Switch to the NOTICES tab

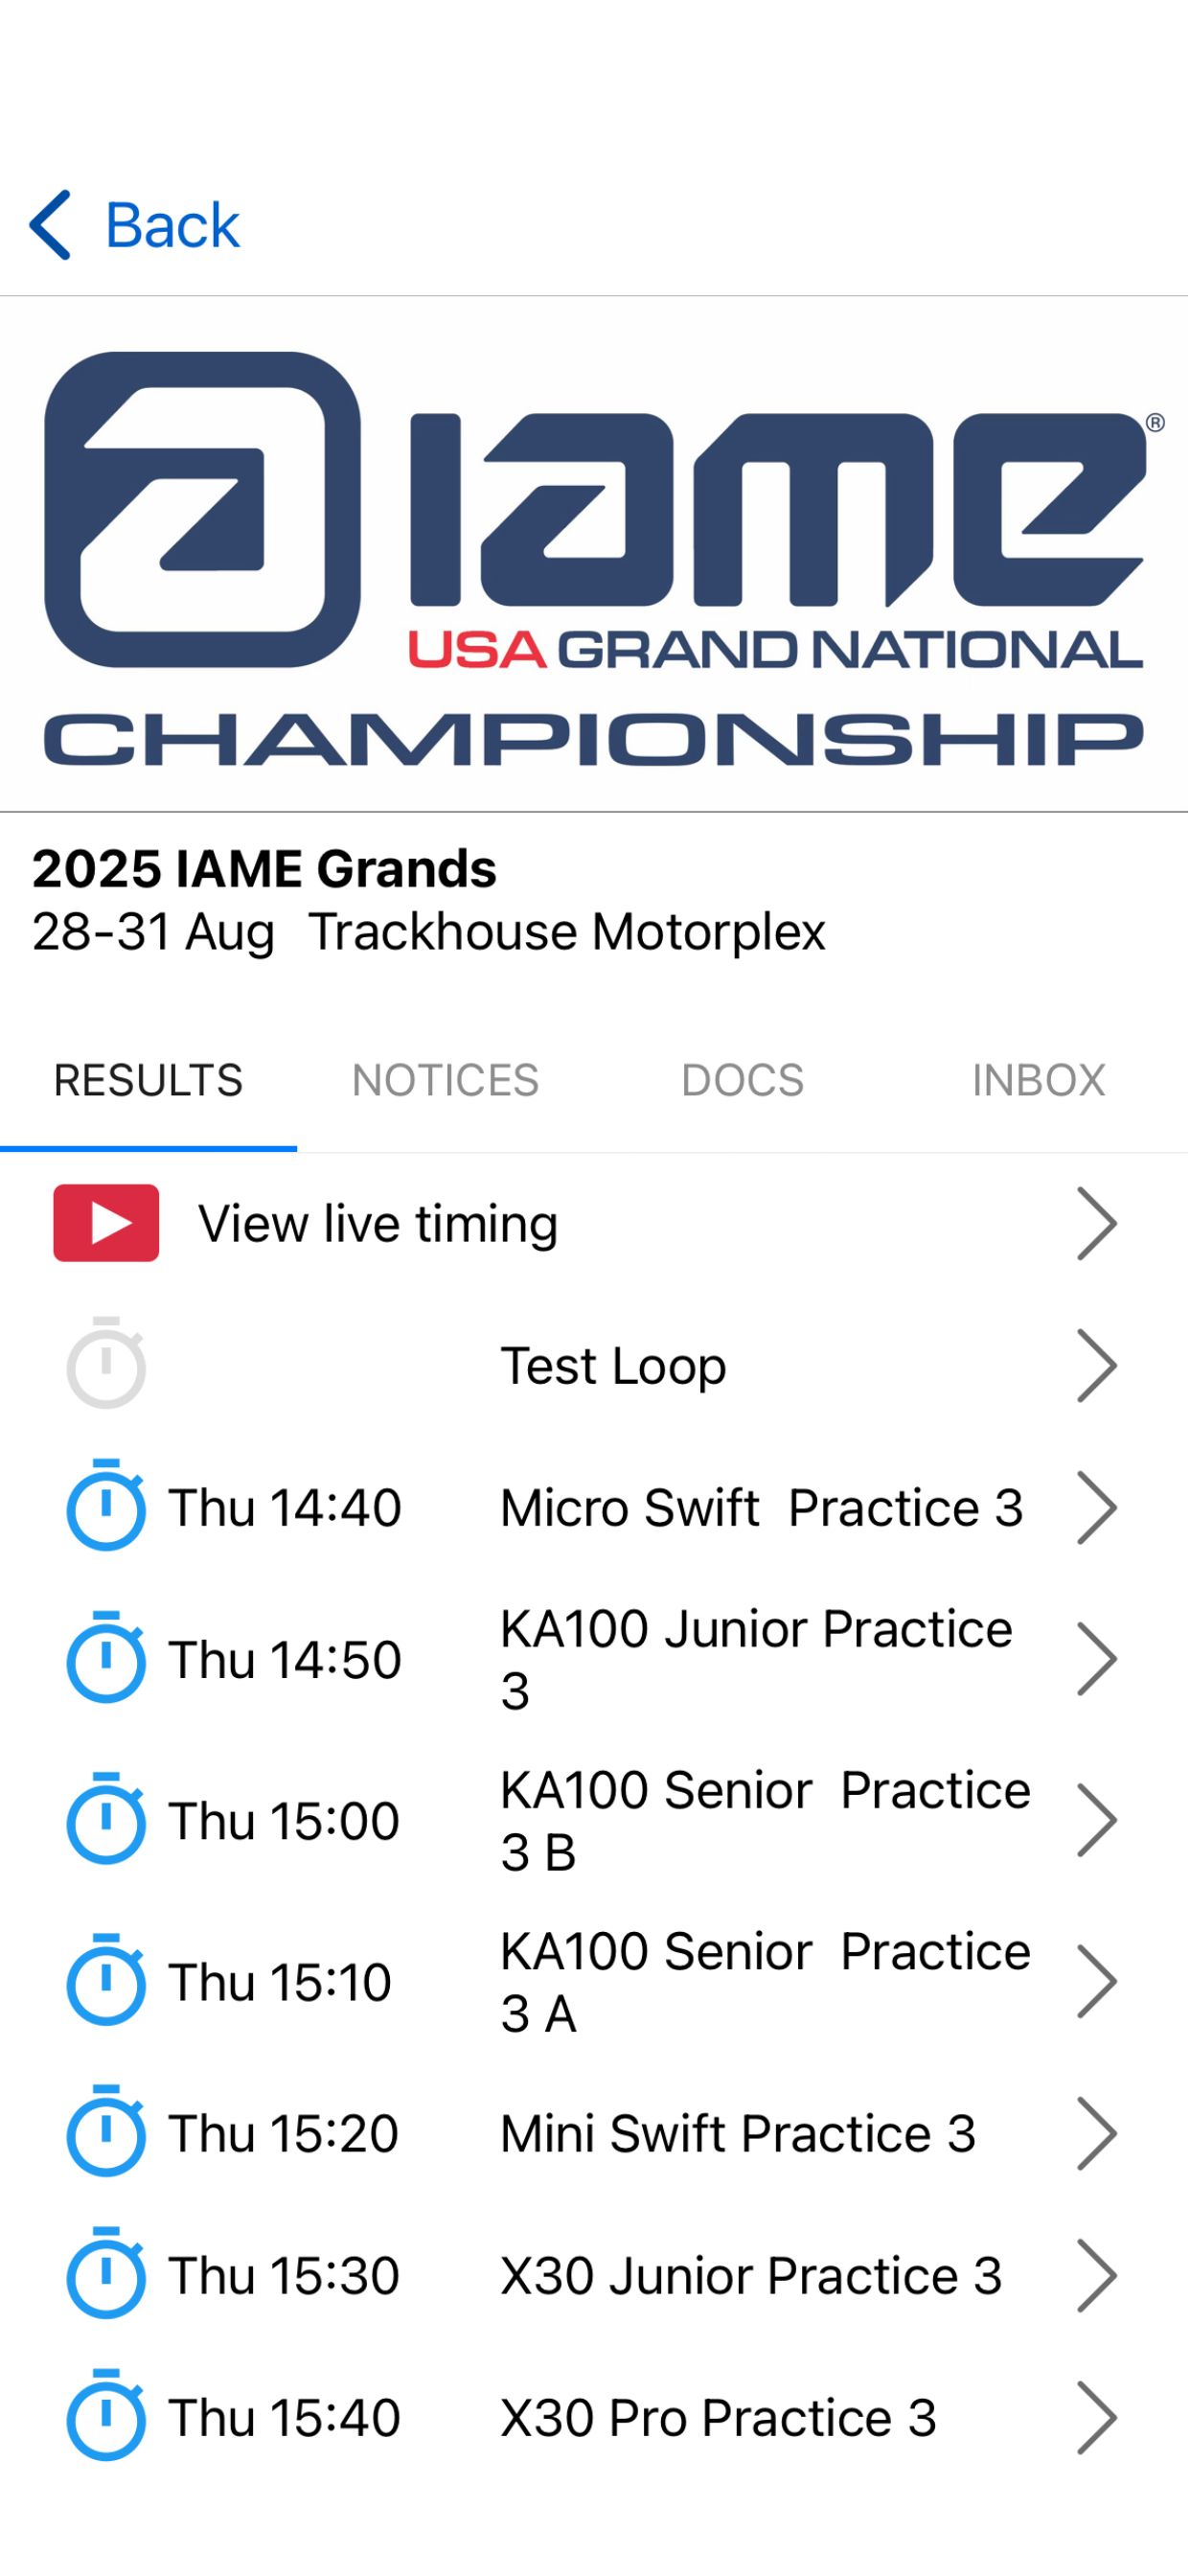[445, 1081]
